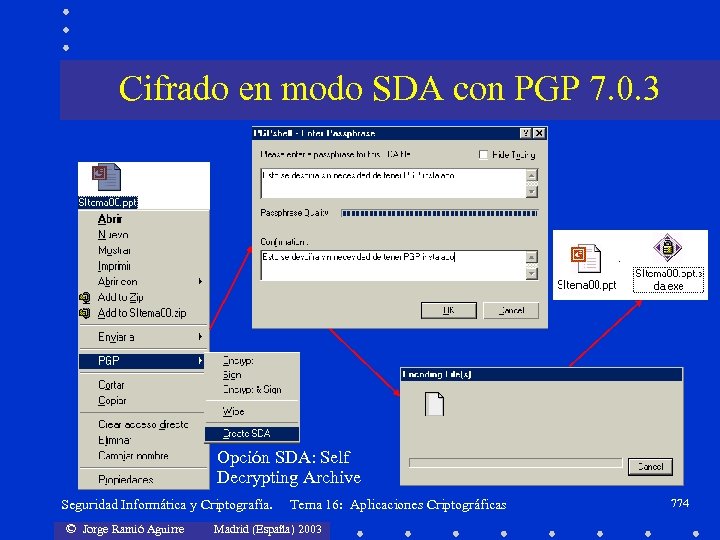This screenshot has height=540, width=720.
Task: Click scroll-down arrow of the passphrase field
Action: (532, 191)
